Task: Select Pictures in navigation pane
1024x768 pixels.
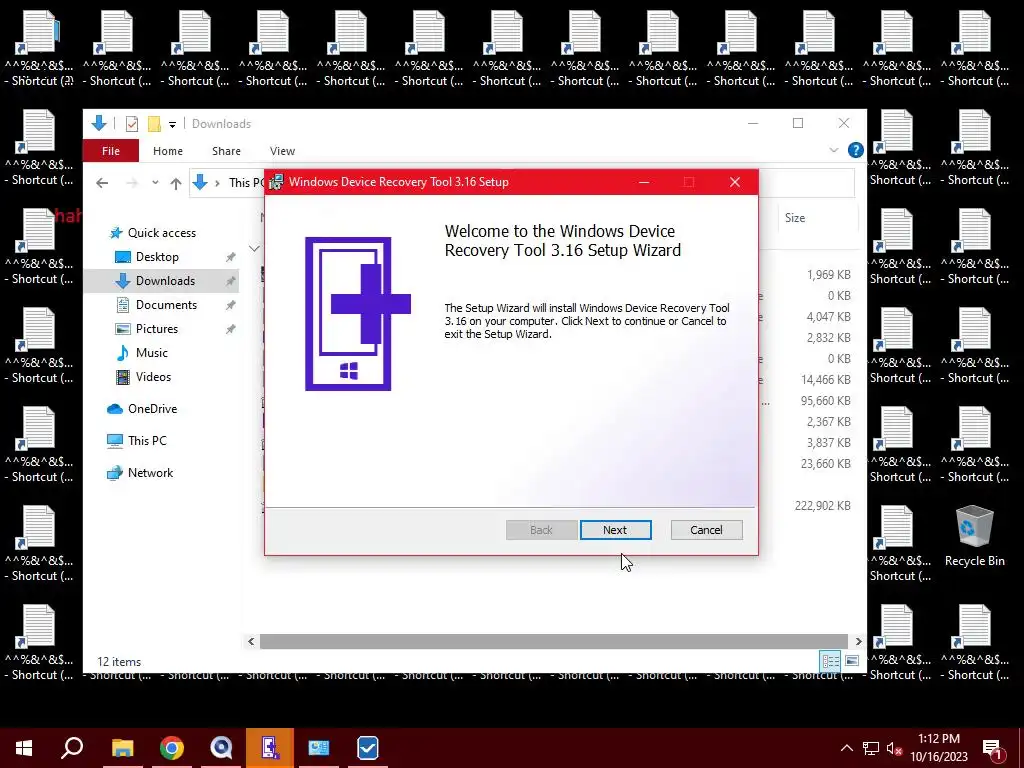Action: pyautogui.click(x=157, y=328)
